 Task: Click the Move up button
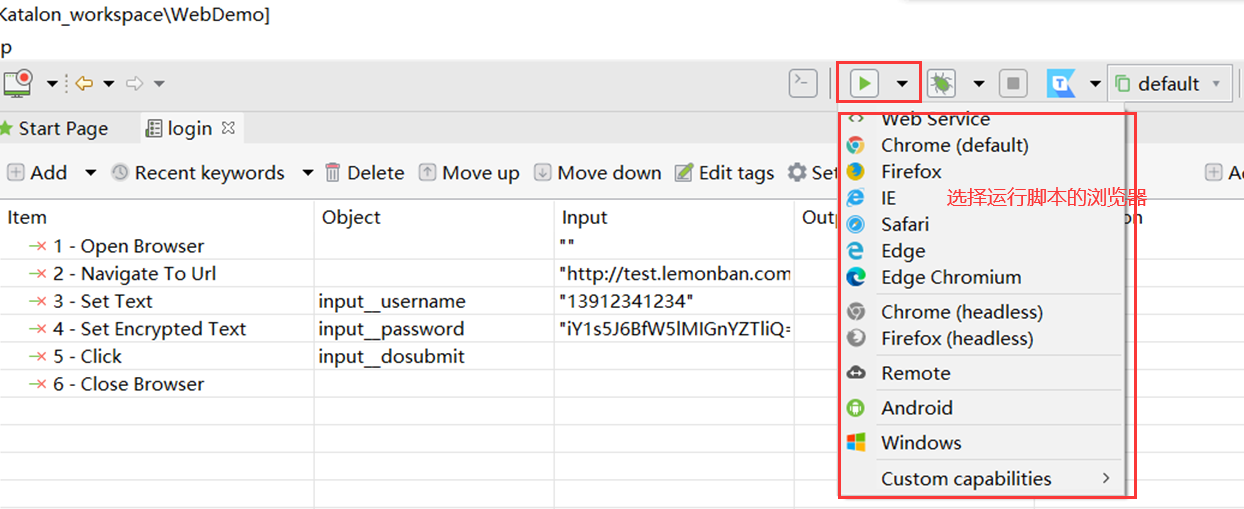pos(470,173)
